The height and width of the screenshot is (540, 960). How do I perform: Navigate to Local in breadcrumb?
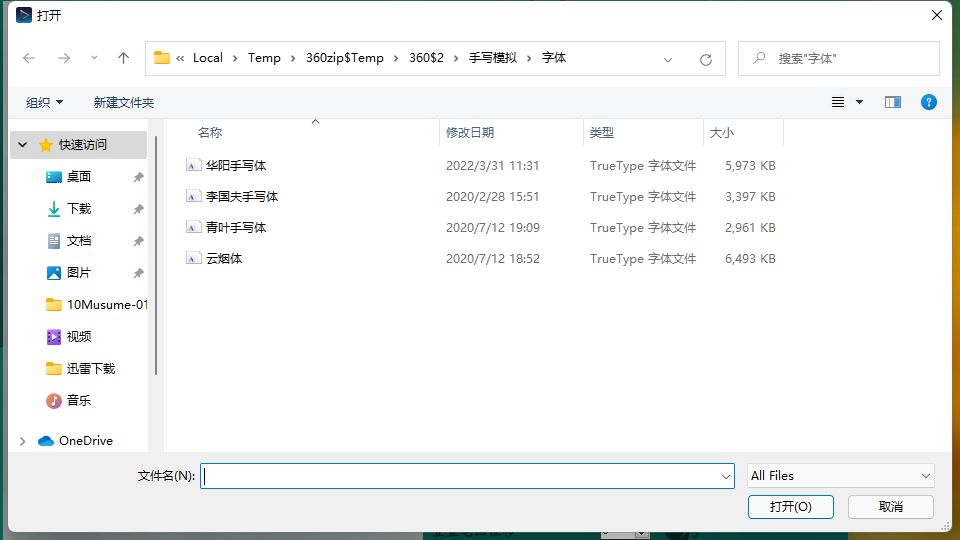coord(208,58)
